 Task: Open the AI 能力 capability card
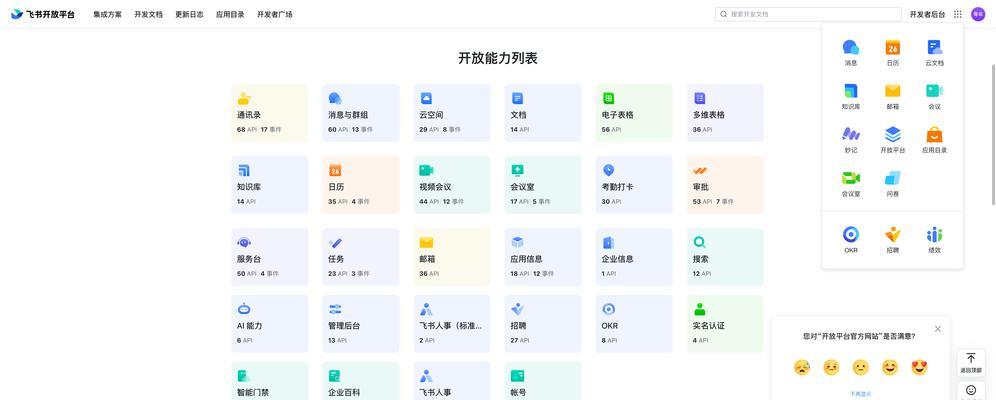pos(269,324)
